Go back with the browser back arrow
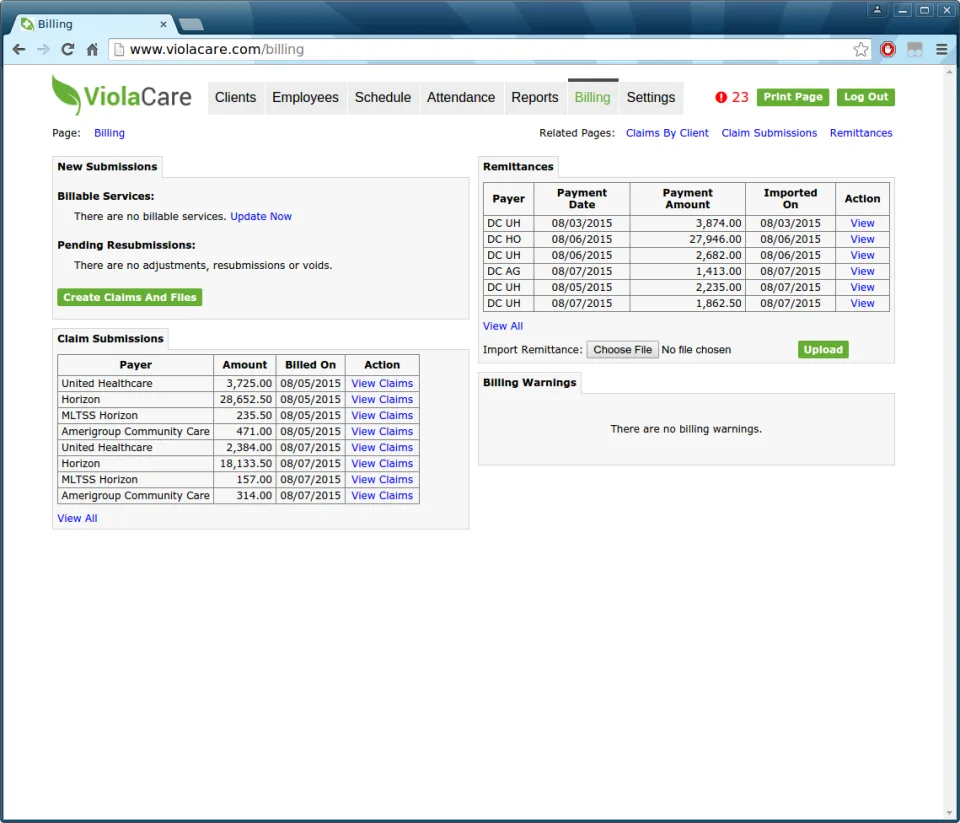Viewport: 960px width, 823px height. [19, 50]
